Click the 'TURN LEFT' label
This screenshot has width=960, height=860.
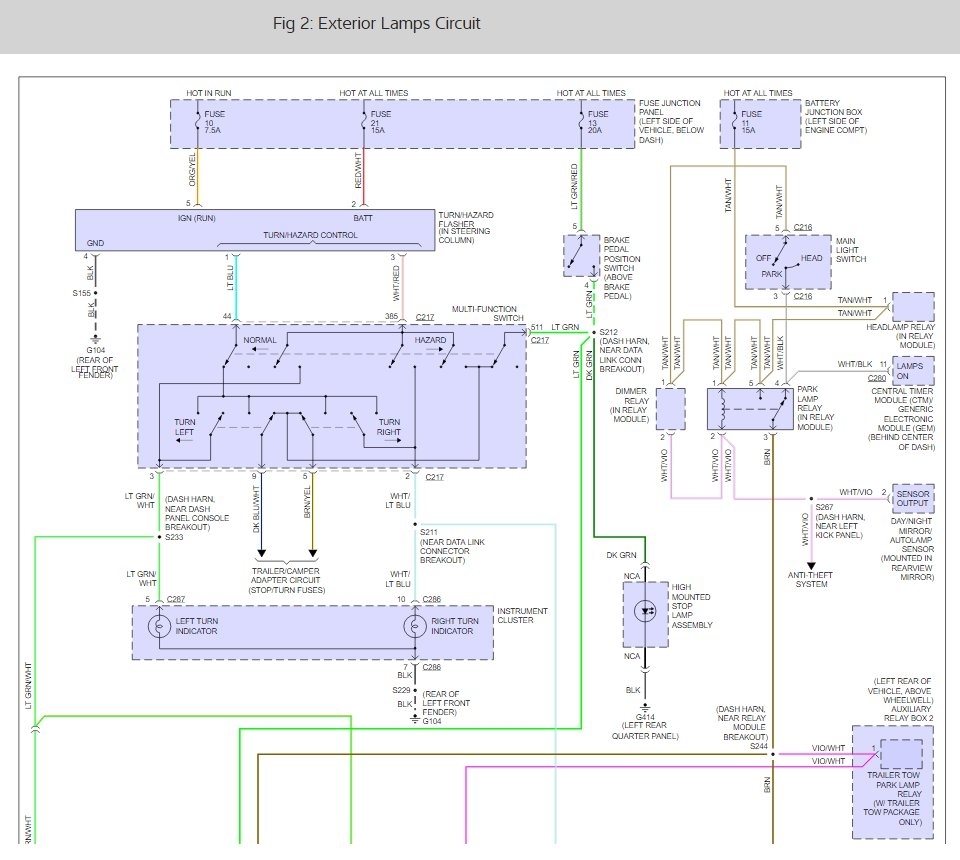coord(184,427)
